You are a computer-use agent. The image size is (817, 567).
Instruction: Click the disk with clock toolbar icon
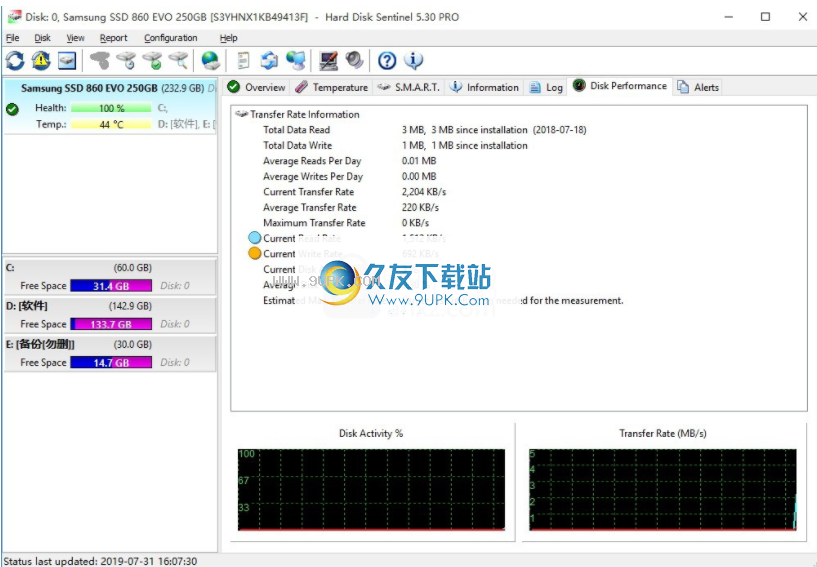pyautogui.click(x=126, y=60)
